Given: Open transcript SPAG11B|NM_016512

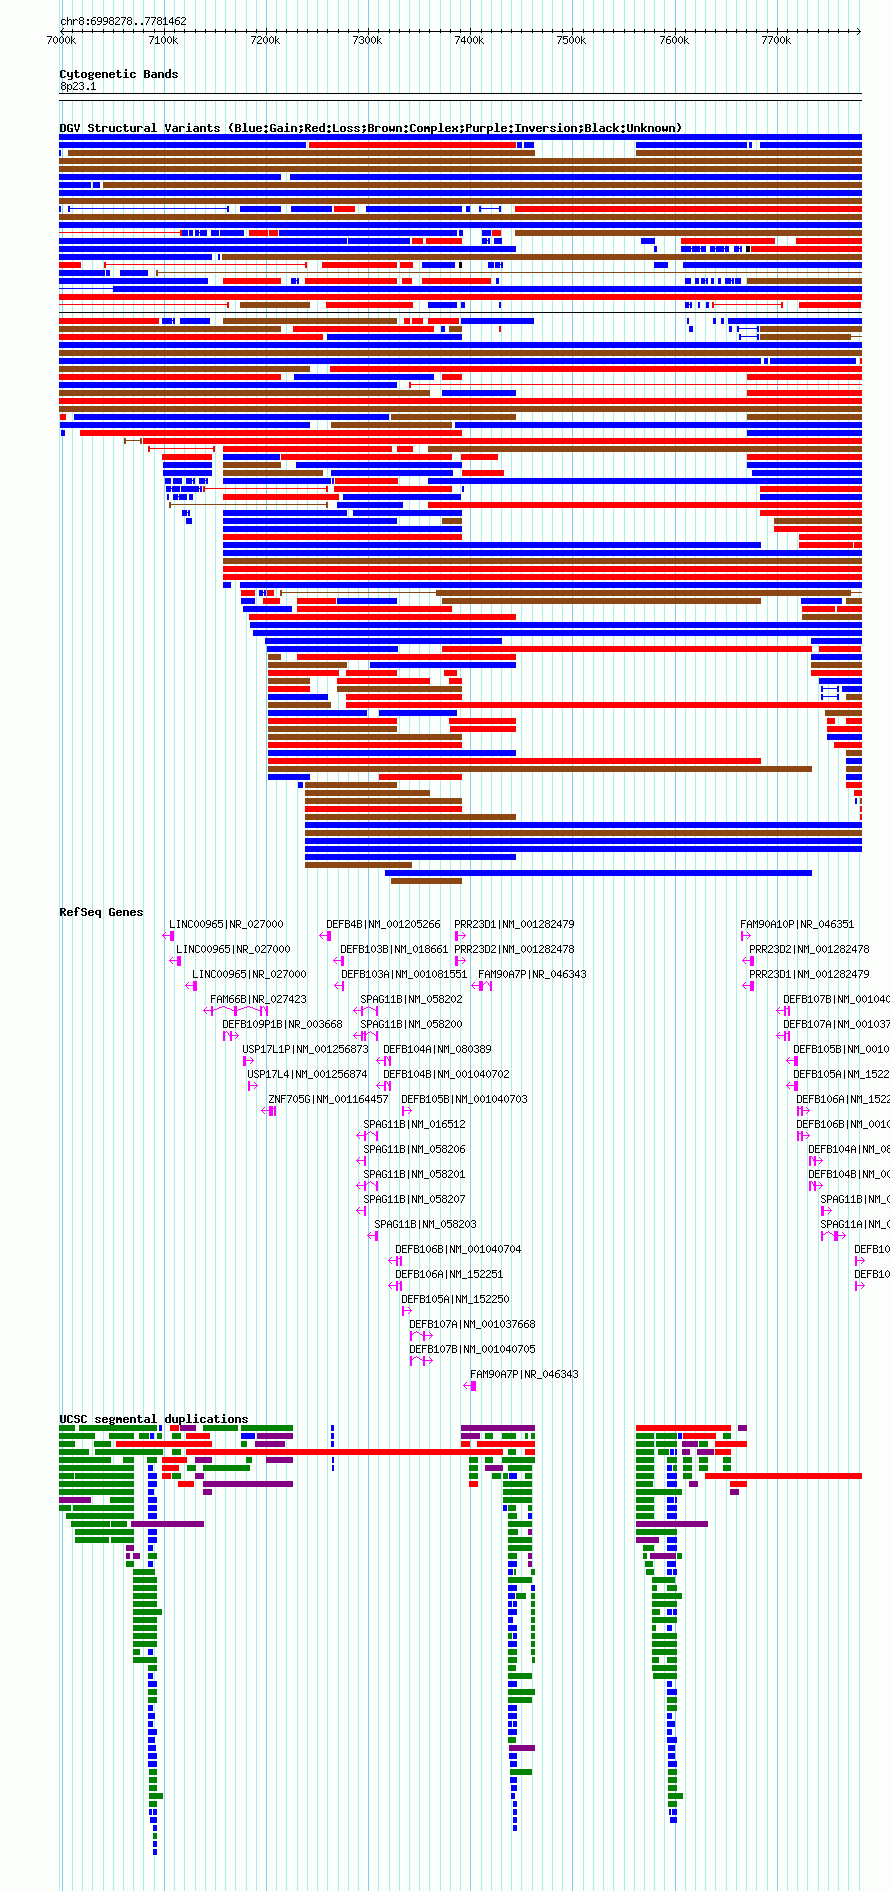Looking at the screenshot, I should [414, 1124].
